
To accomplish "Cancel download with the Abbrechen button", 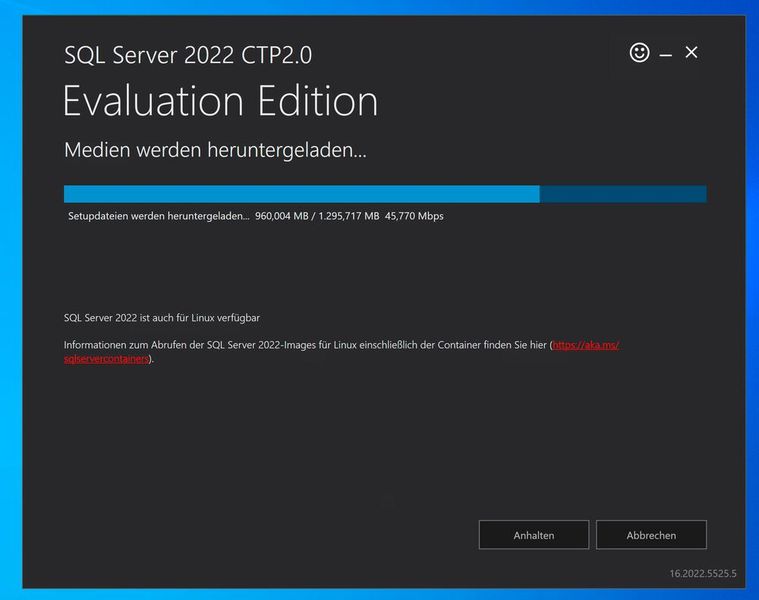I will pos(651,535).
